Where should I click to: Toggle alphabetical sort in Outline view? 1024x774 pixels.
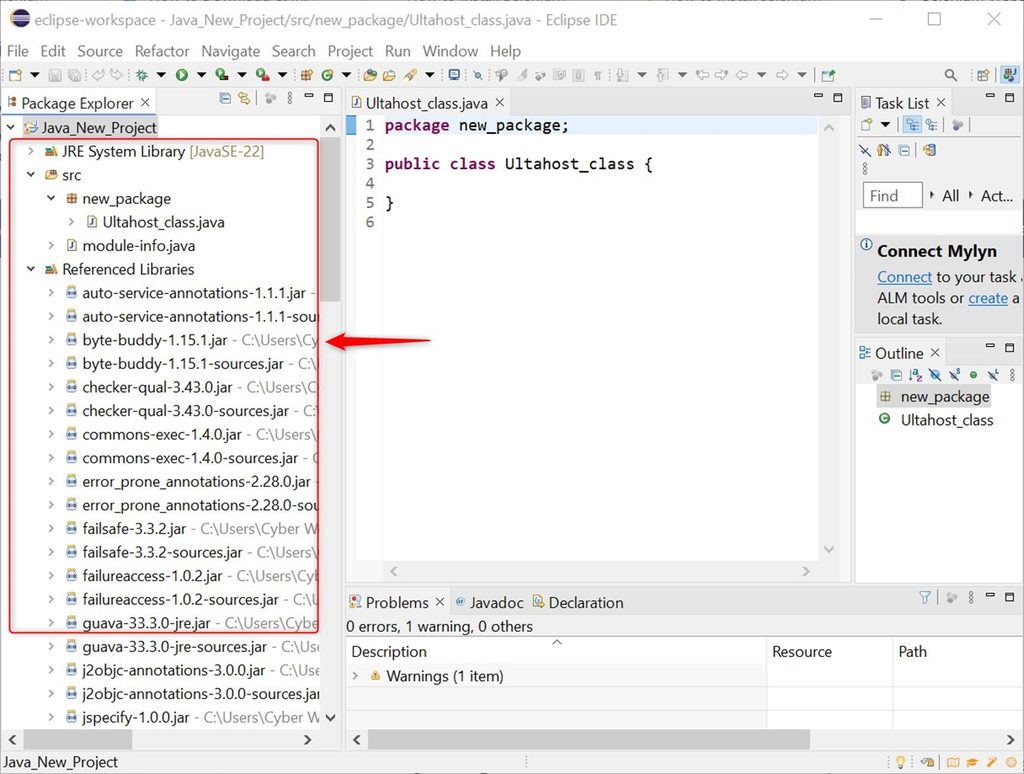pyautogui.click(x=916, y=375)
